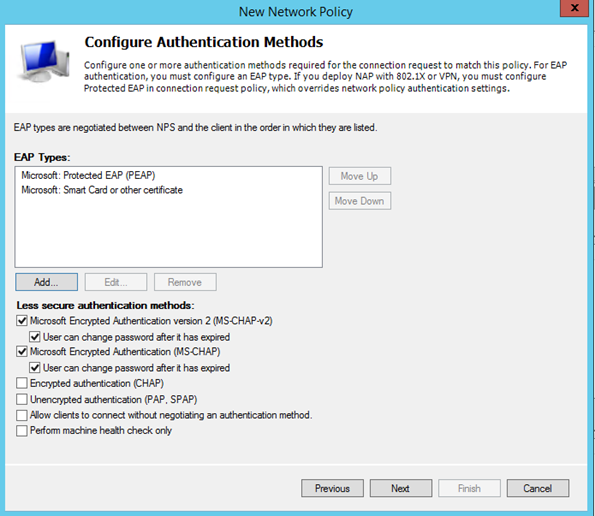Click the Remove button

(x=185, y=282)
